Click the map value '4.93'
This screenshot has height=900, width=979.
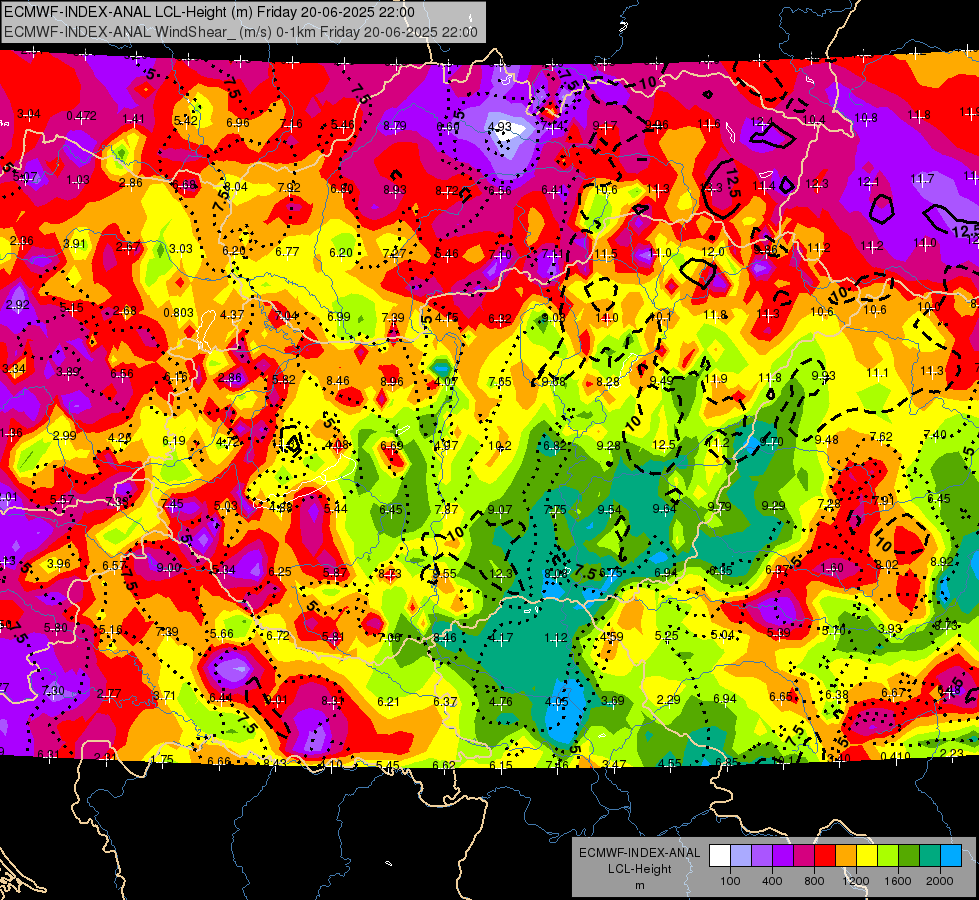[499, 127]
